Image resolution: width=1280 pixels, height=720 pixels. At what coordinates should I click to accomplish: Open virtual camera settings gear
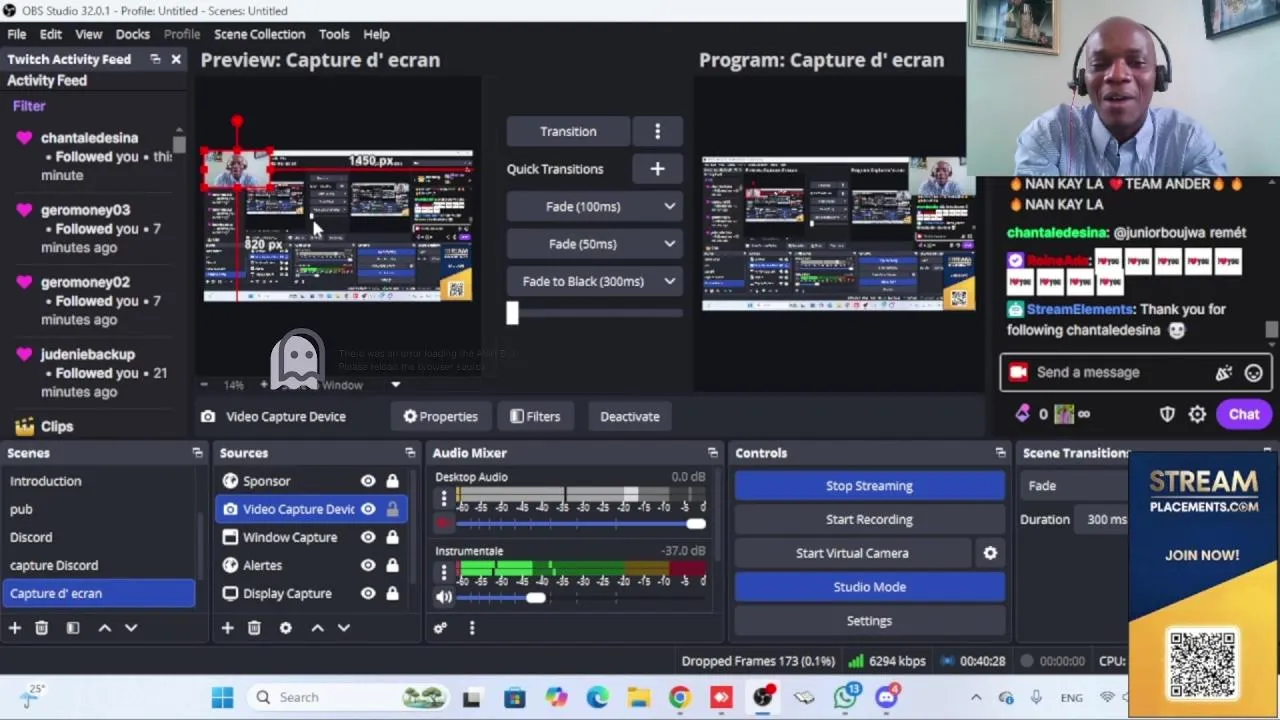coord(990,553)
